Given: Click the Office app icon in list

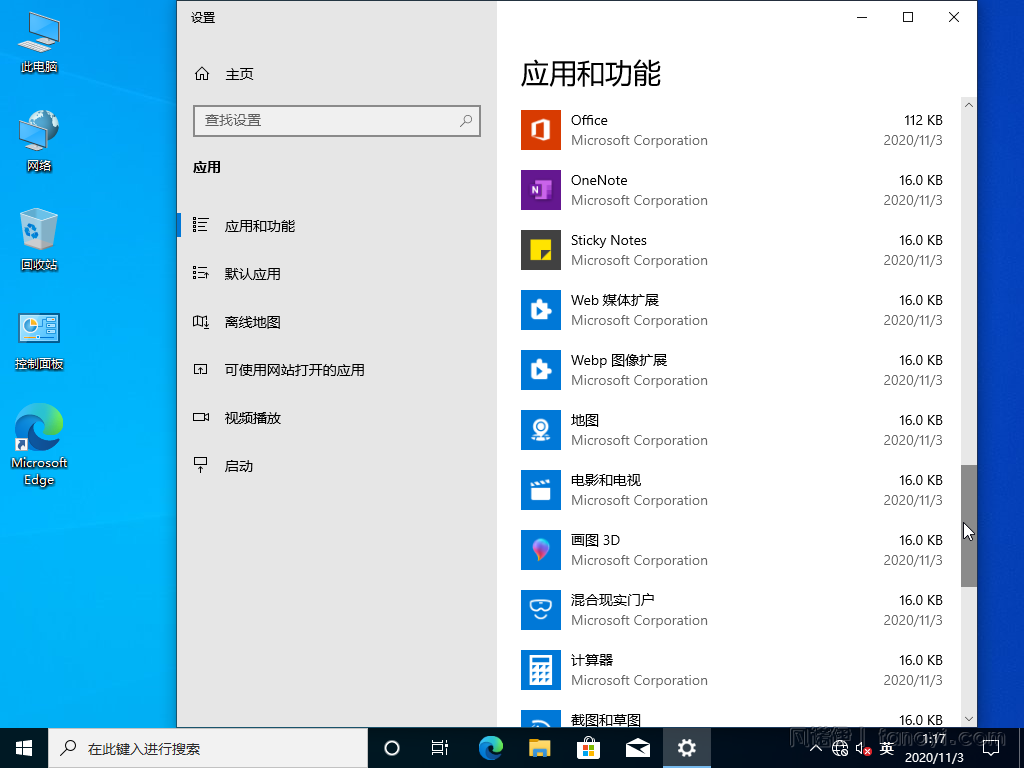Looking at the screenshot, I should 541,130.
